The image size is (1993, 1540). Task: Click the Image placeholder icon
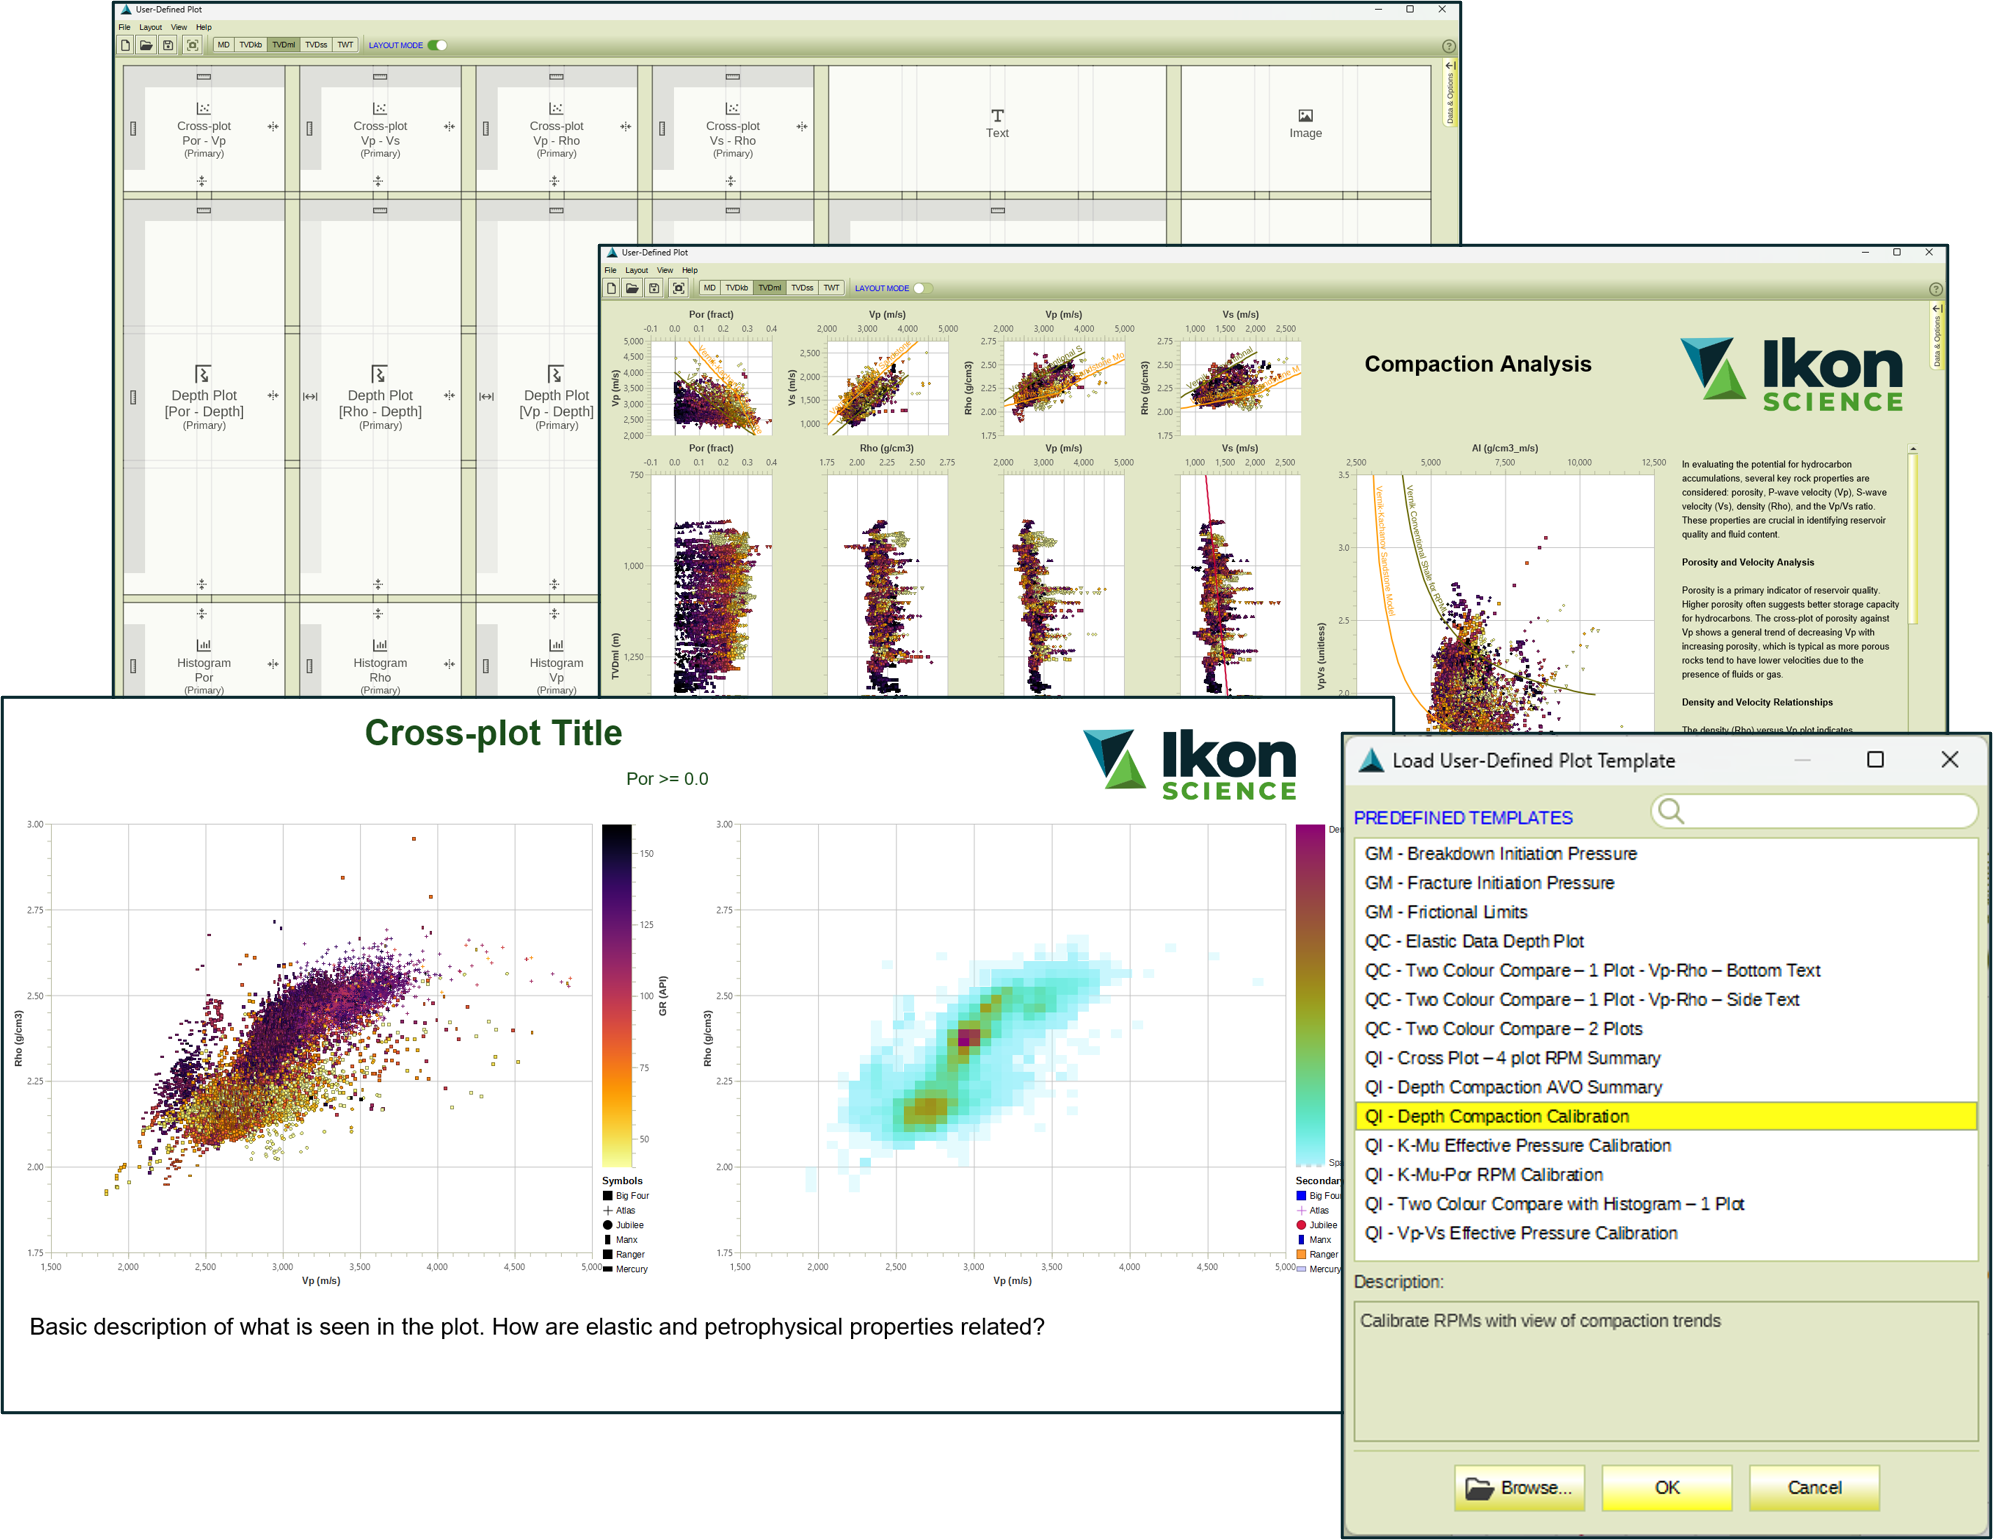coord(1305,115)
